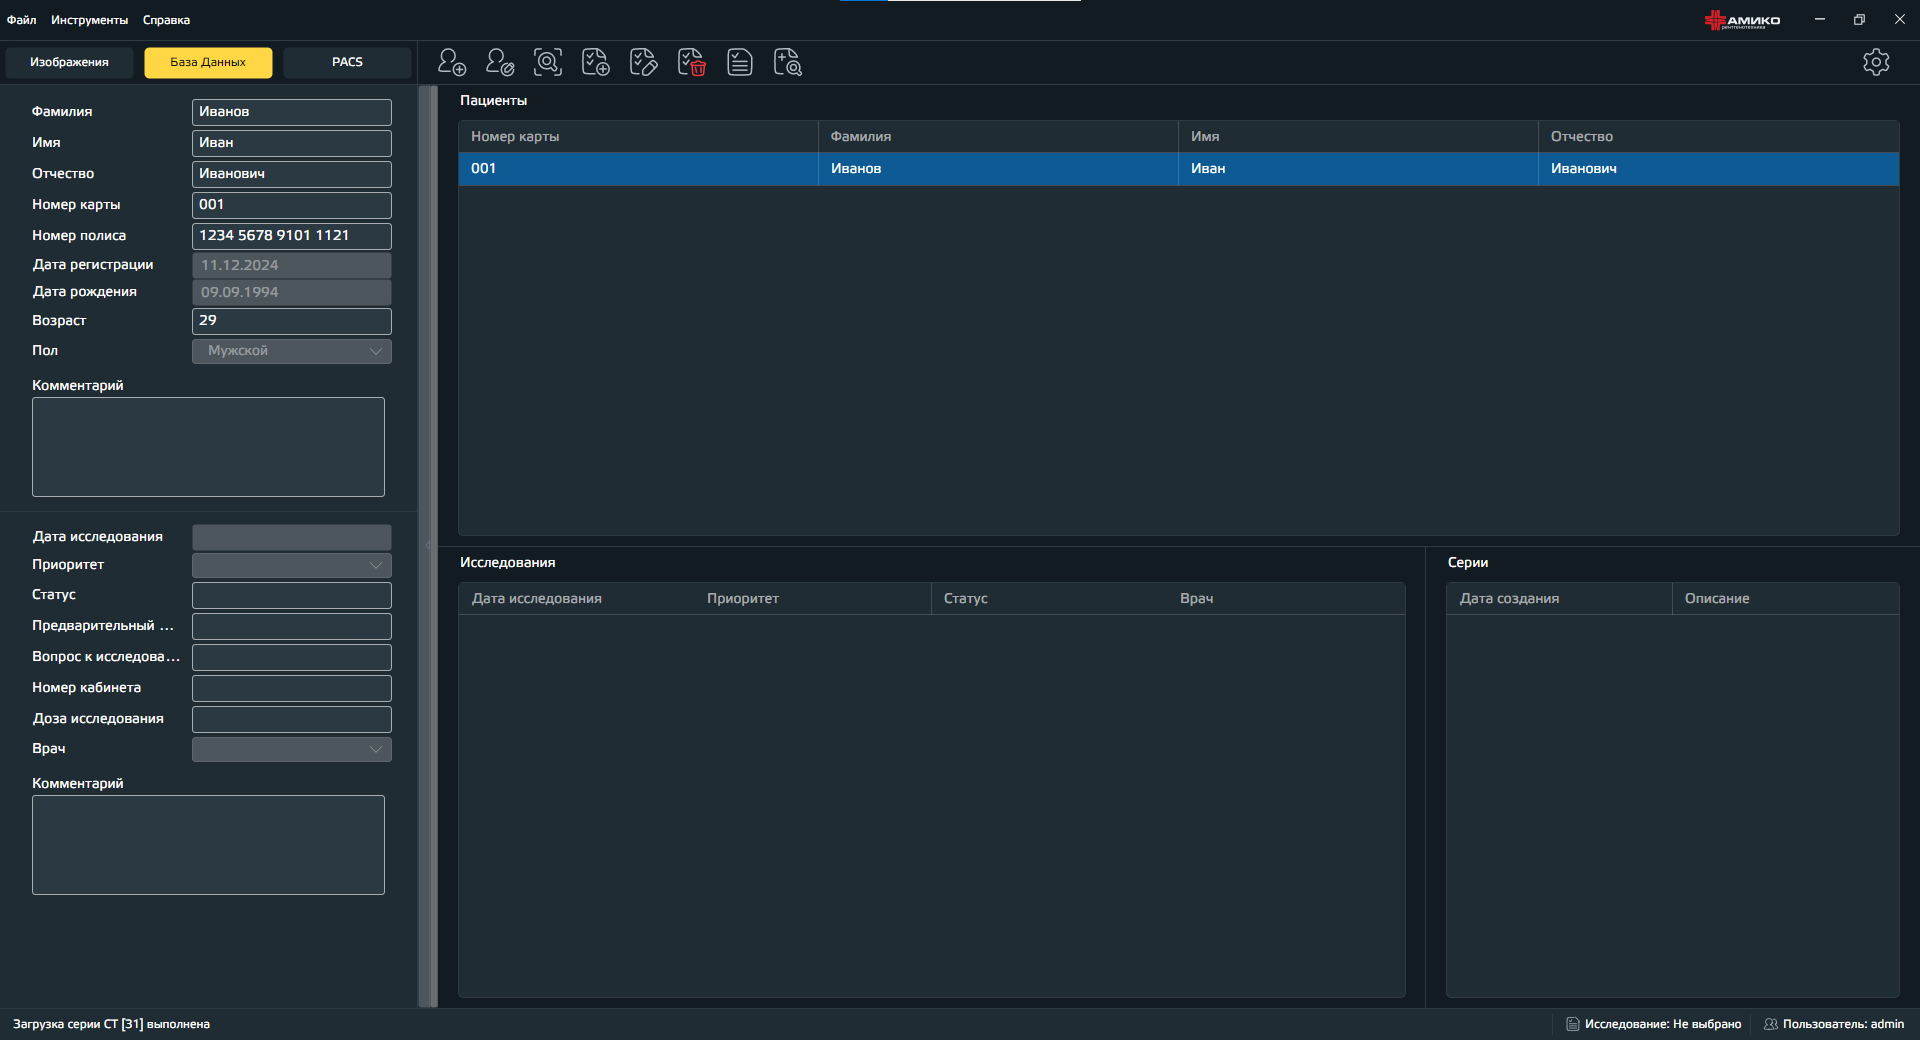The height and width of the screenshot is (1040, 1920).
Task: Click the Доза исследования input field
Action: click(292, 720)
